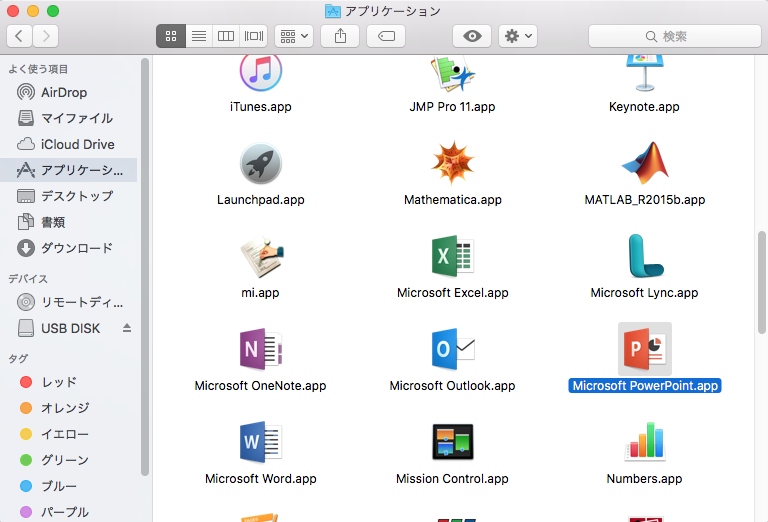The image size is (768, 522).
Task: Open ダウンロード in the sidebar
Action: (69, 248)
